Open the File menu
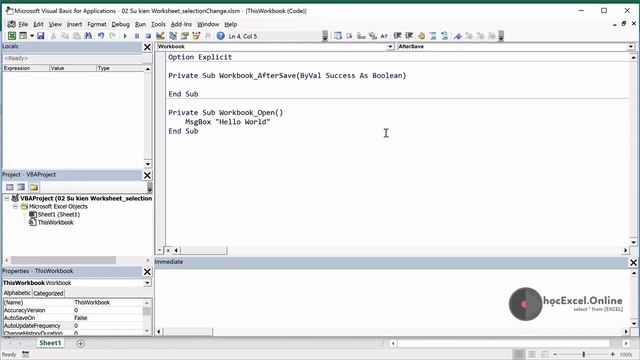Screen dimensions: 640x360 point(23,24)
